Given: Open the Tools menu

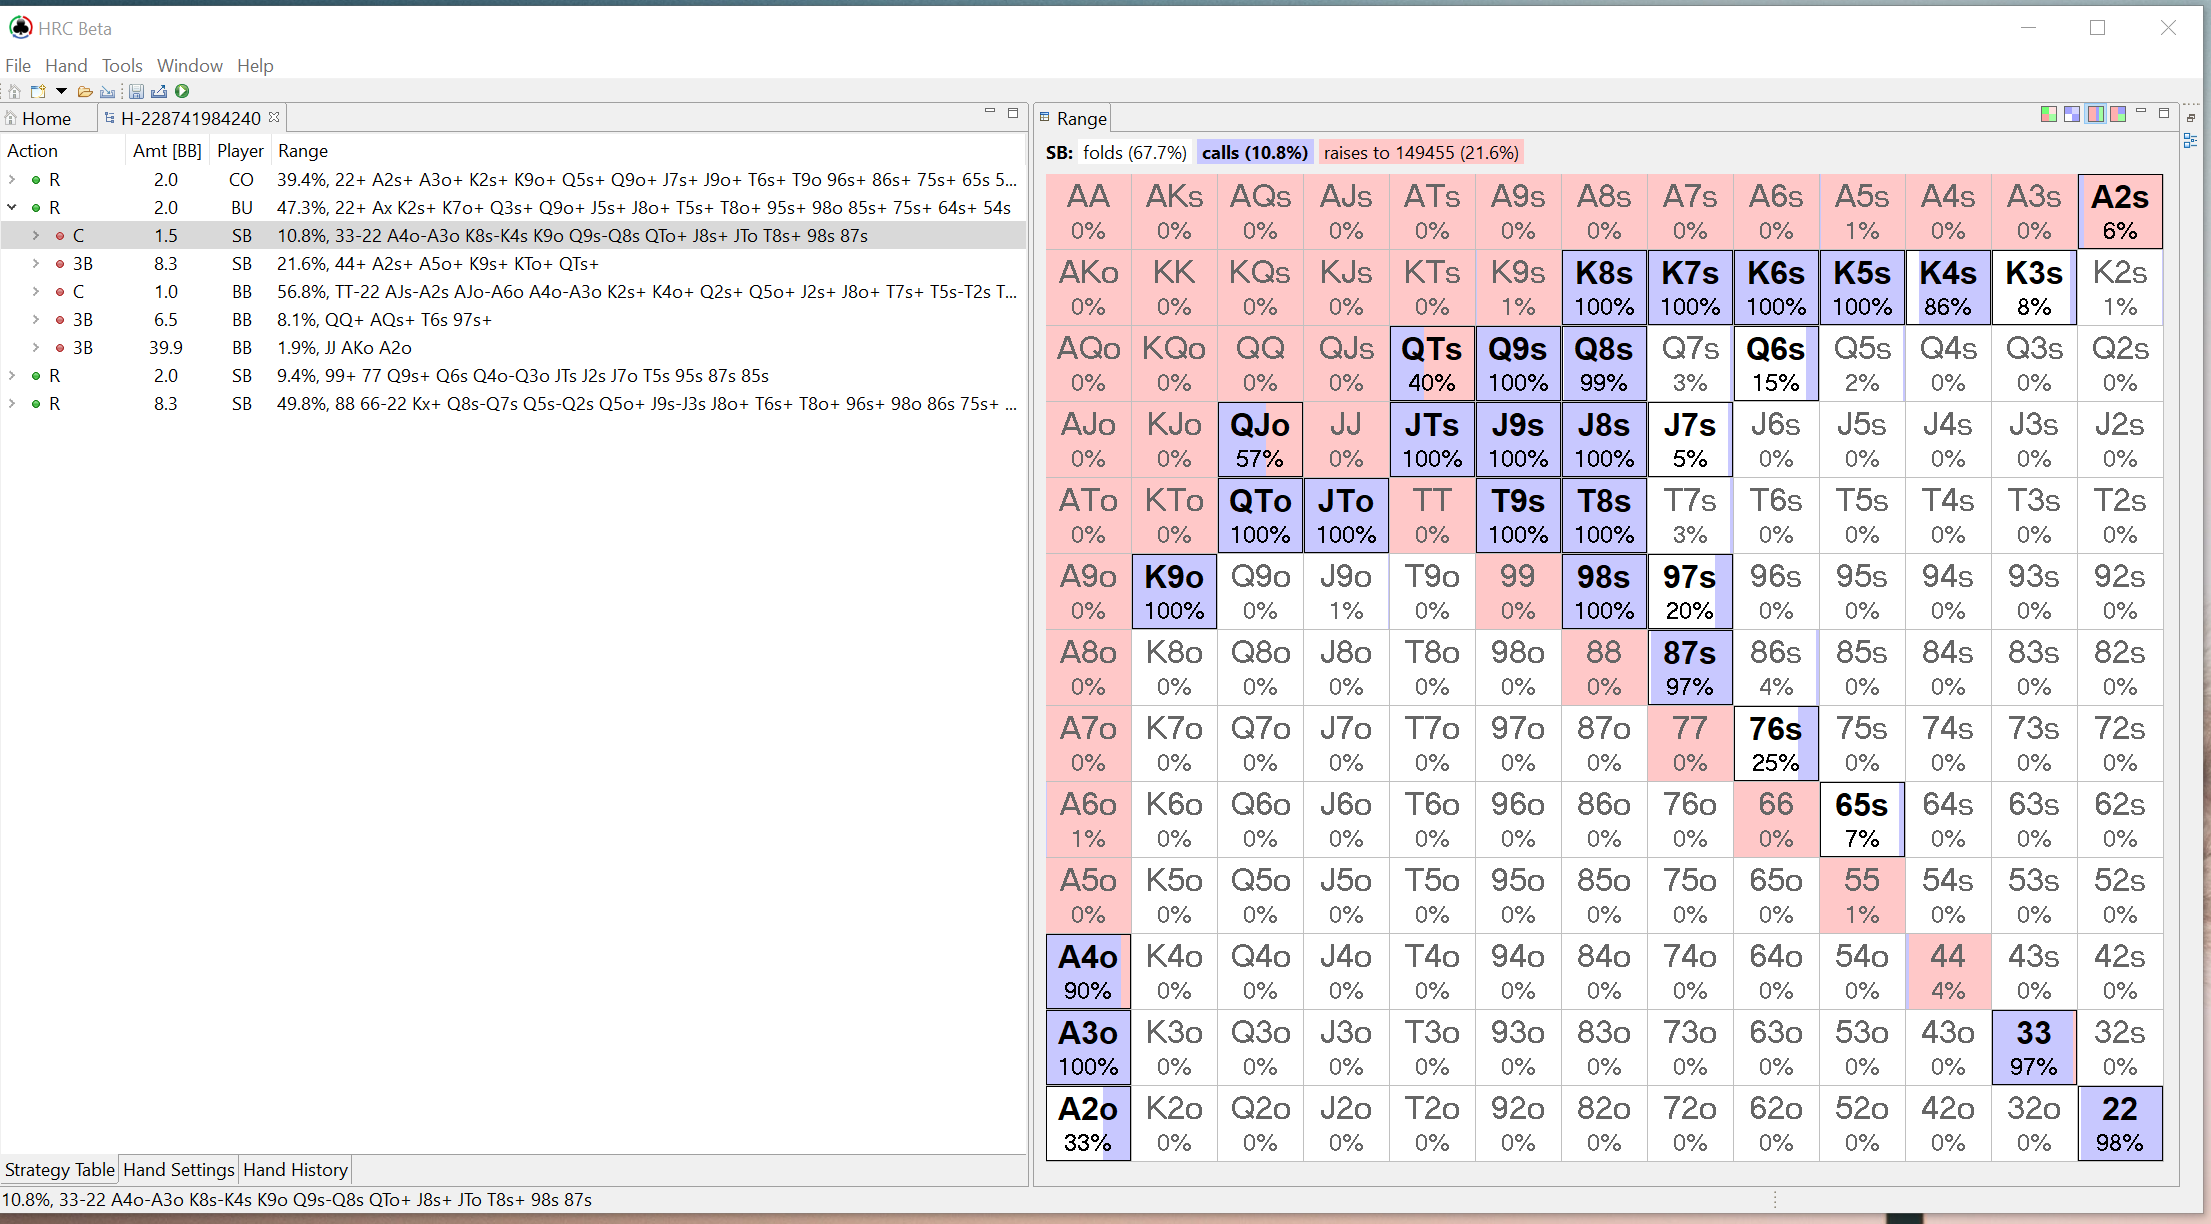Looking at the screenshot, I should click(122, 66).
